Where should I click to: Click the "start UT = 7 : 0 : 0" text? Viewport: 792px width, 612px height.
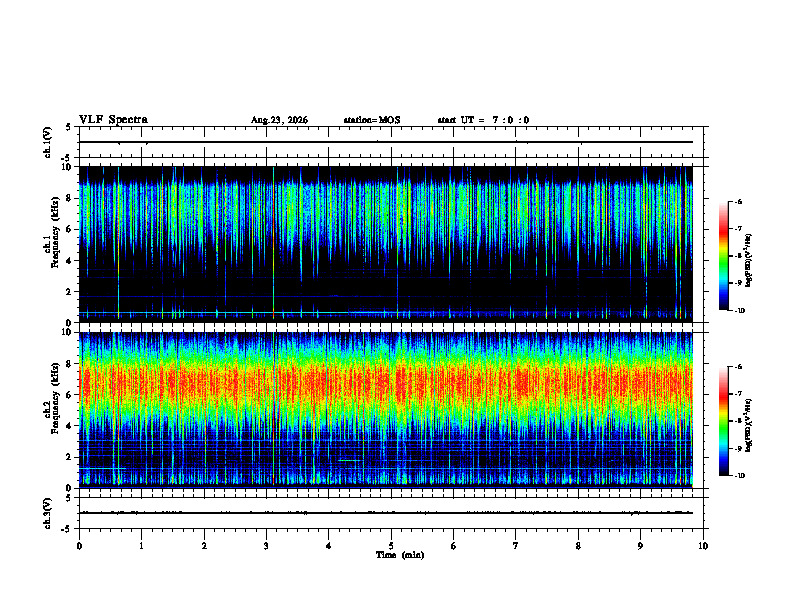click(x=483, y=120)
